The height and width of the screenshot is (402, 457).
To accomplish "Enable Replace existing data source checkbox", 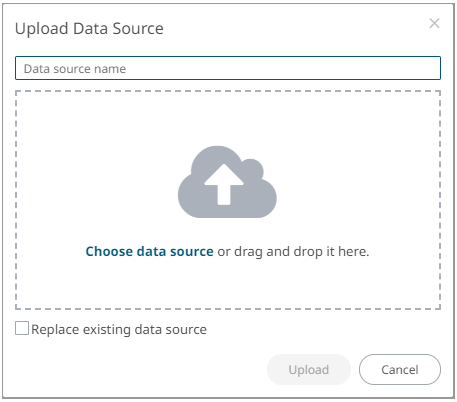I will 22,328.
